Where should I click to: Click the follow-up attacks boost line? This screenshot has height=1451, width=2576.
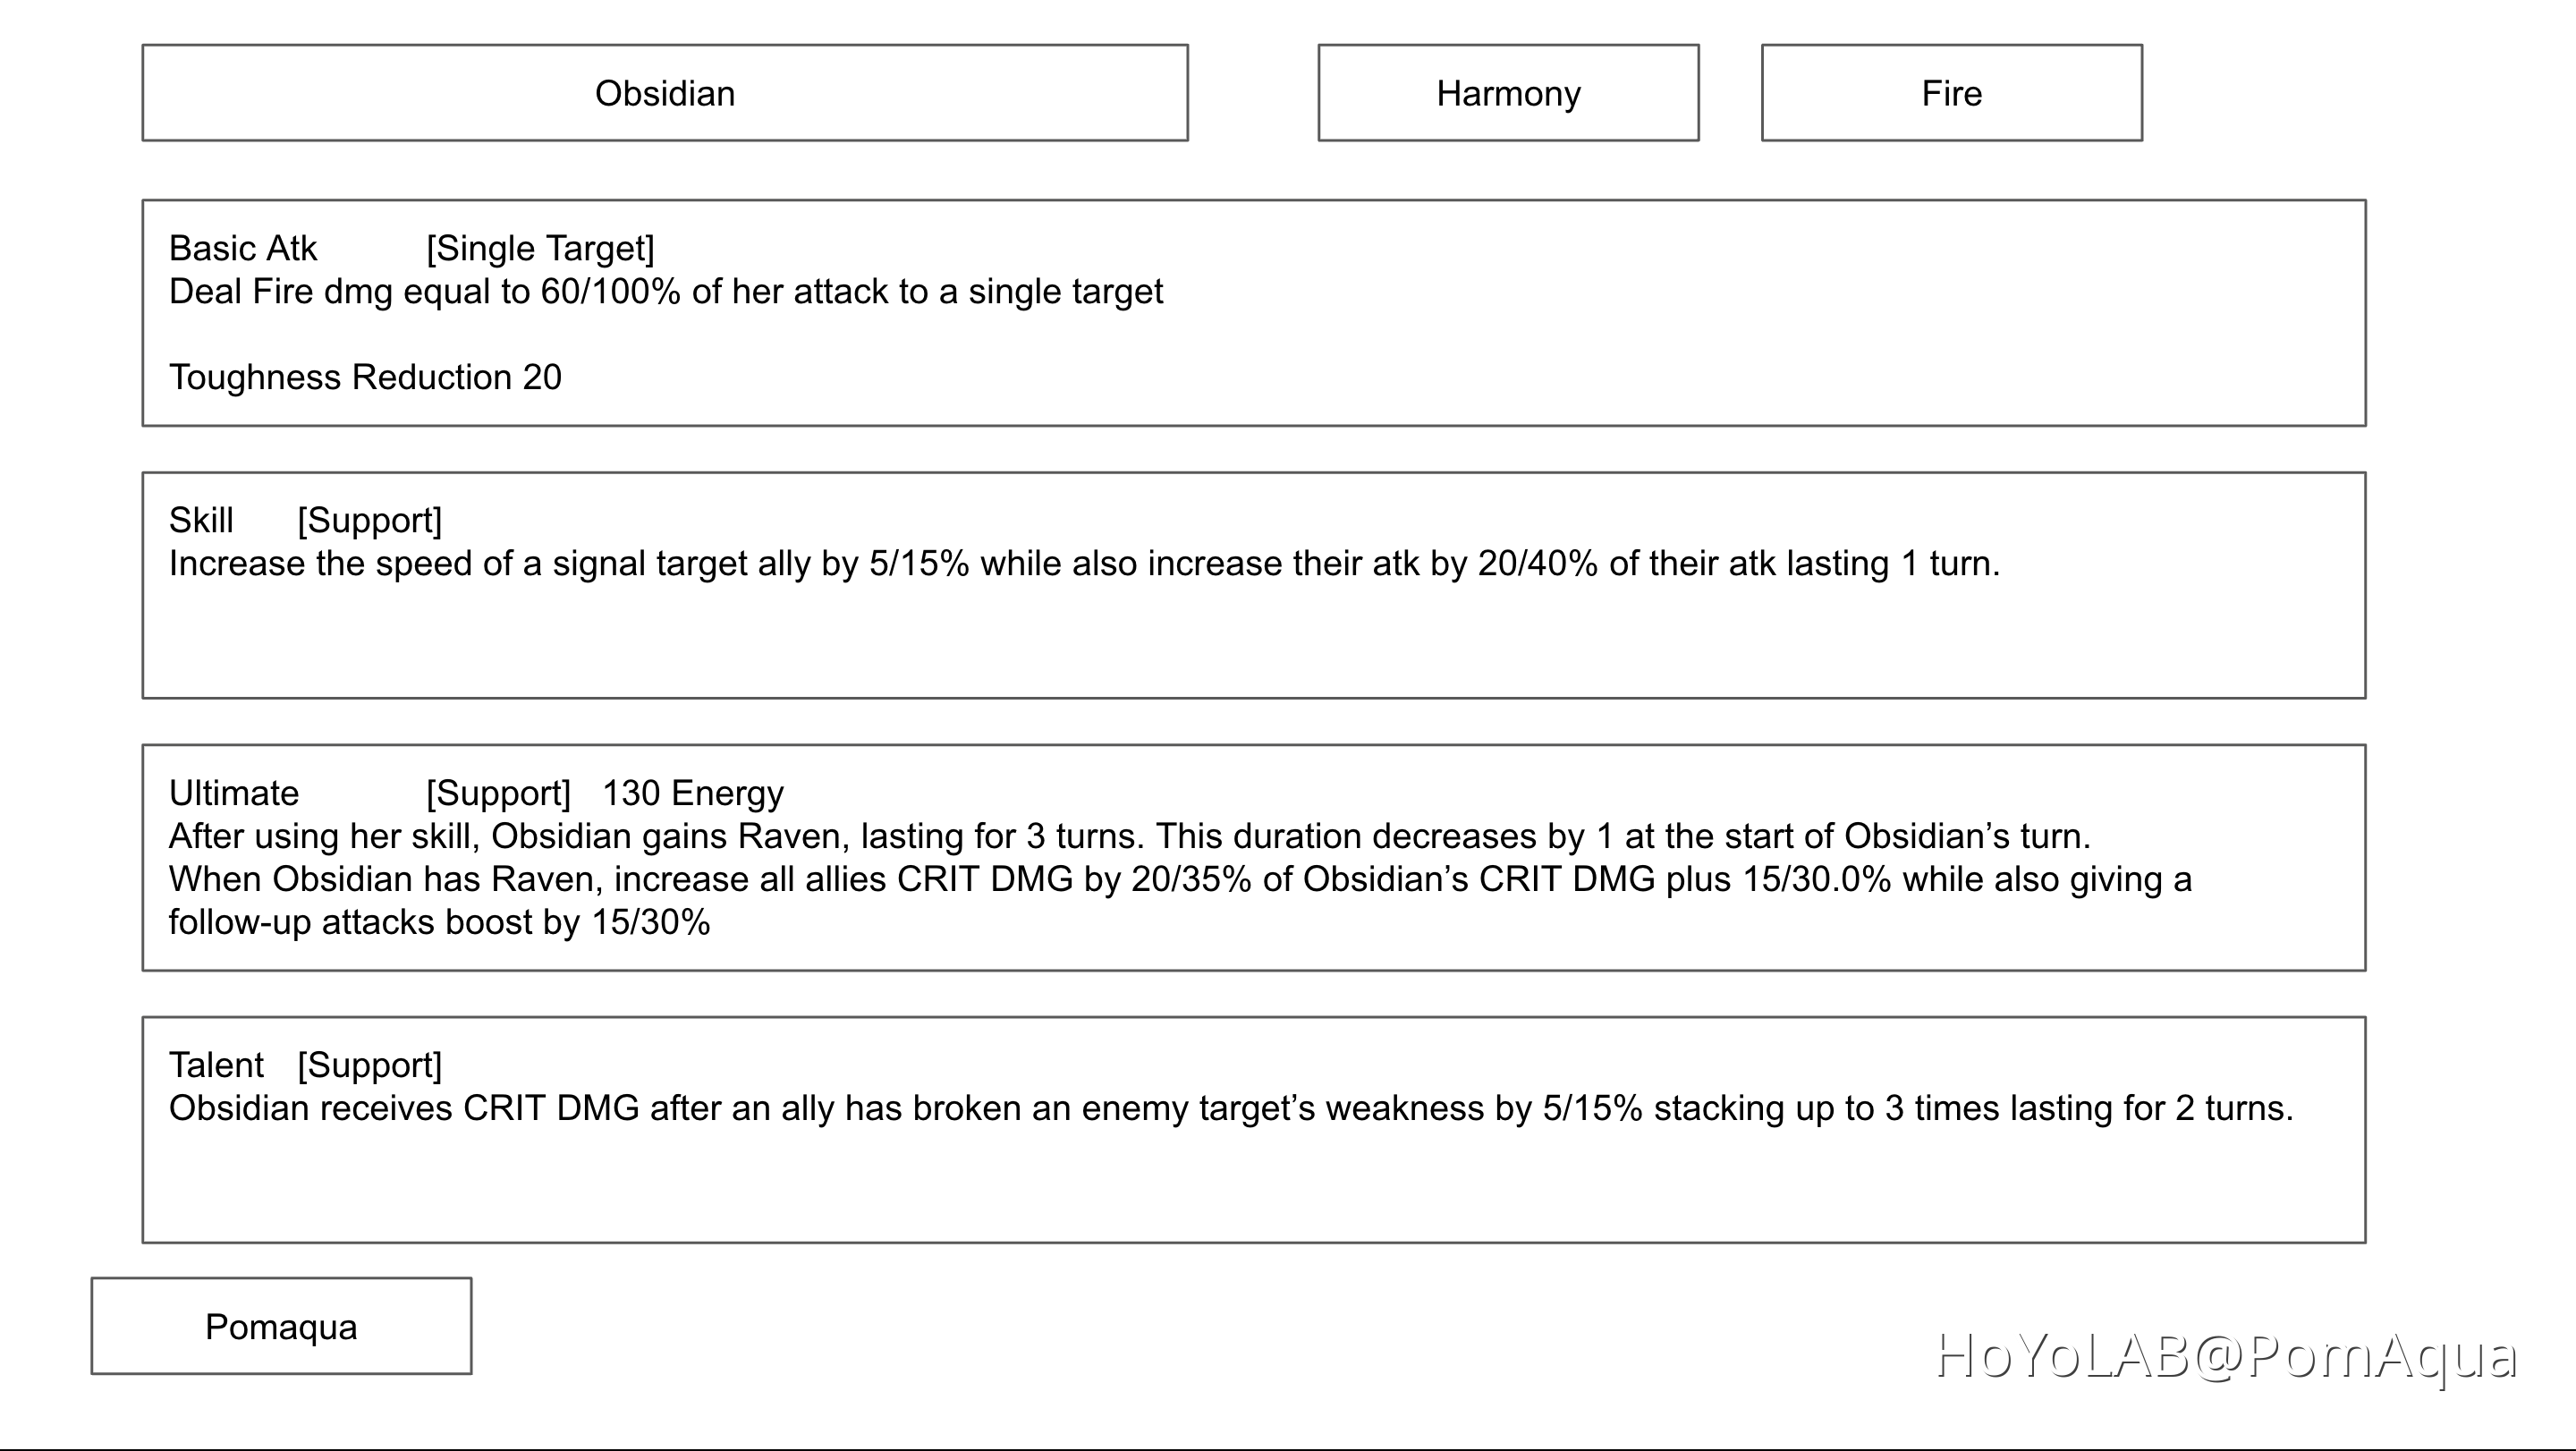(x=439, y=922)
